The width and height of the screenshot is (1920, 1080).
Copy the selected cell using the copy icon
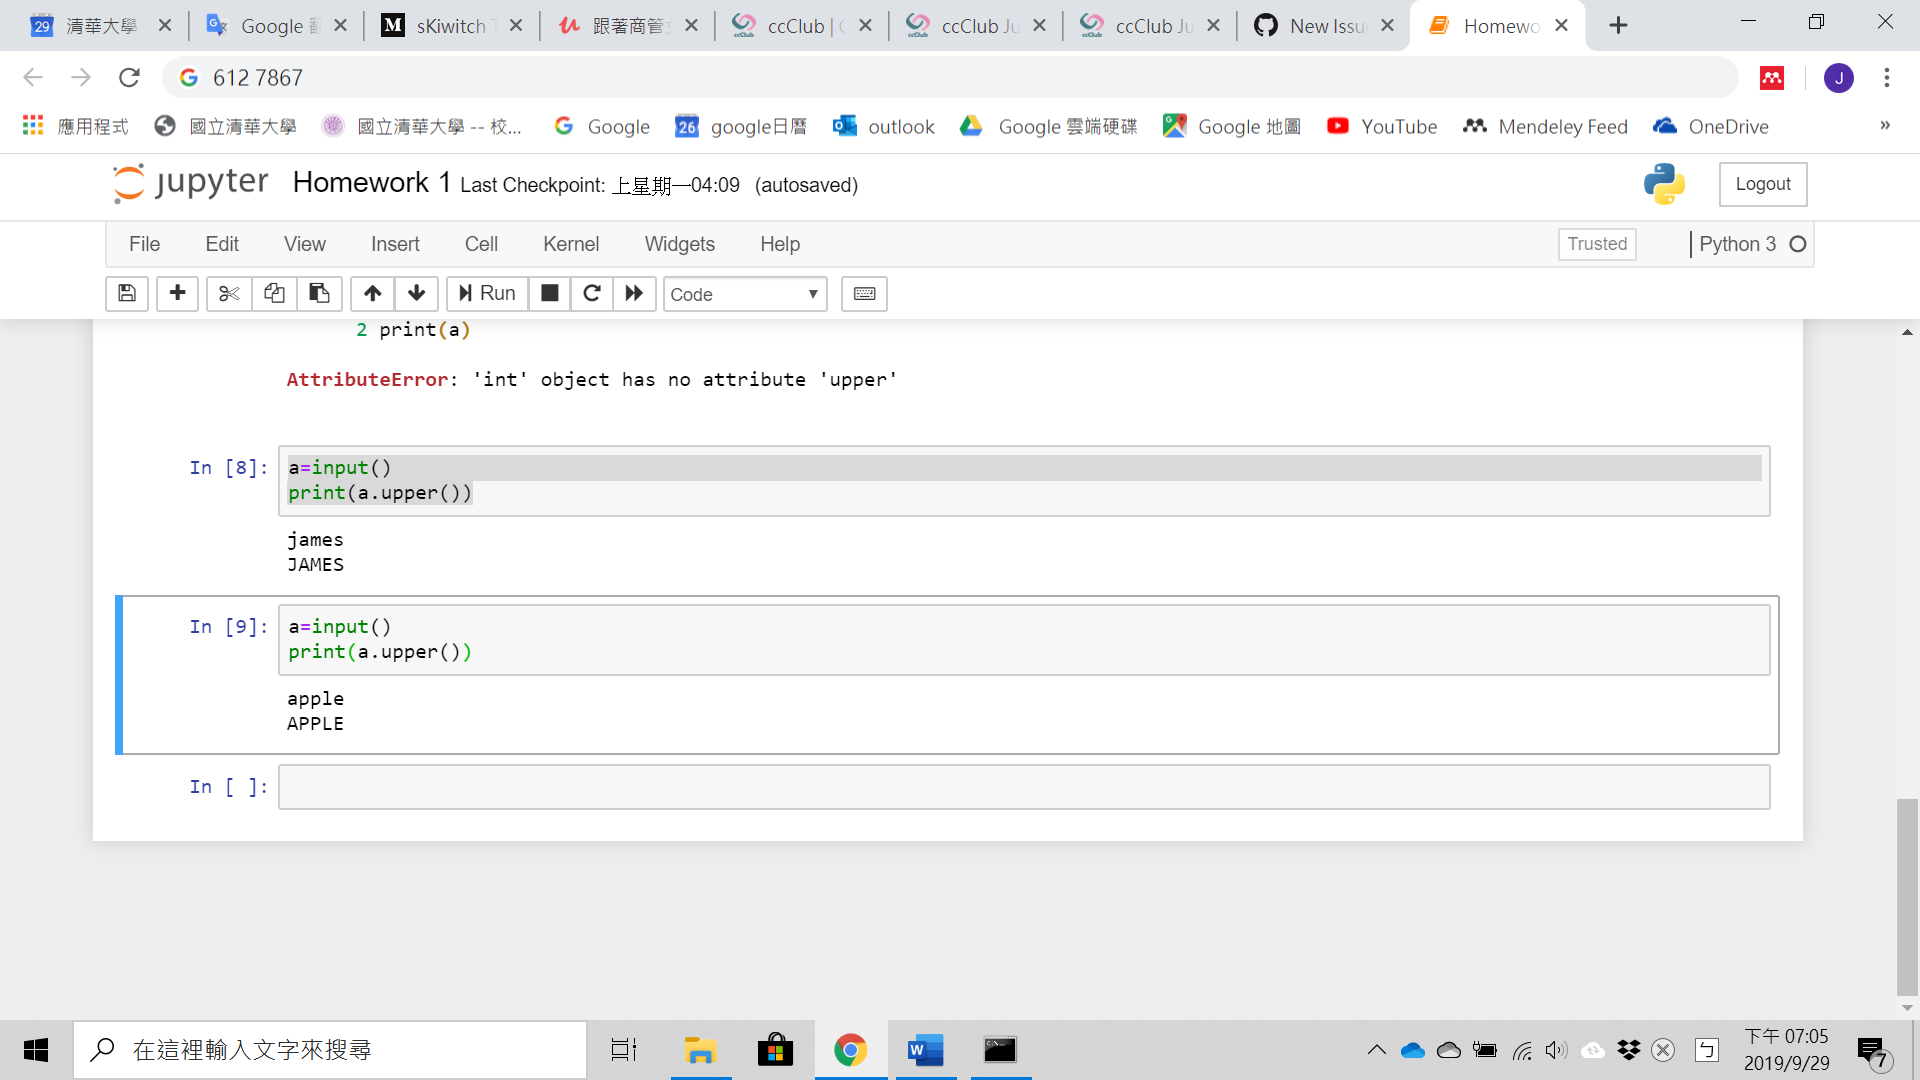tap(273, 293)
